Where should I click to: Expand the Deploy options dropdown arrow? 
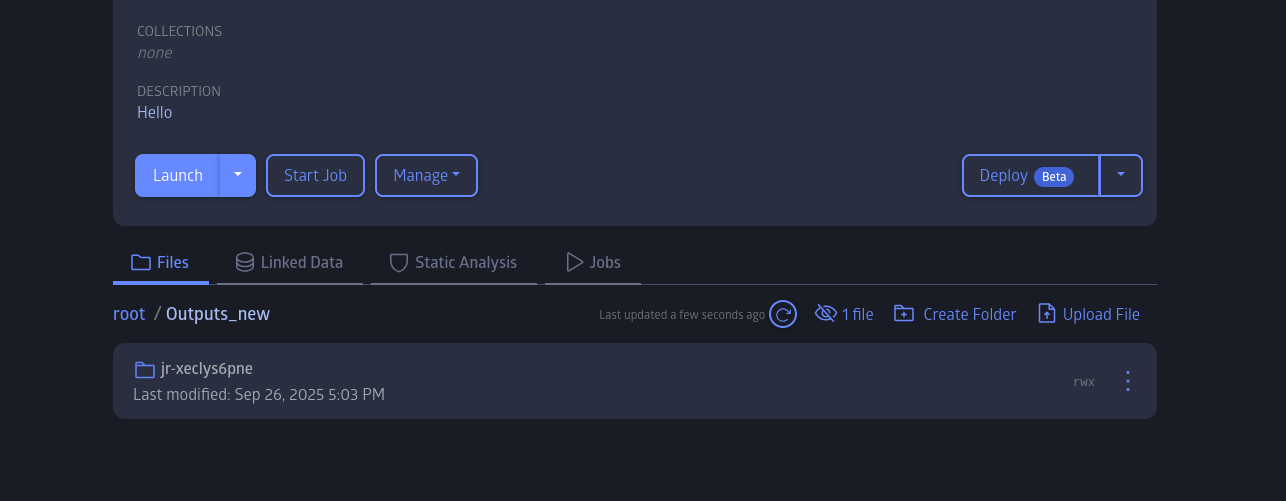tap(1121, 175)
